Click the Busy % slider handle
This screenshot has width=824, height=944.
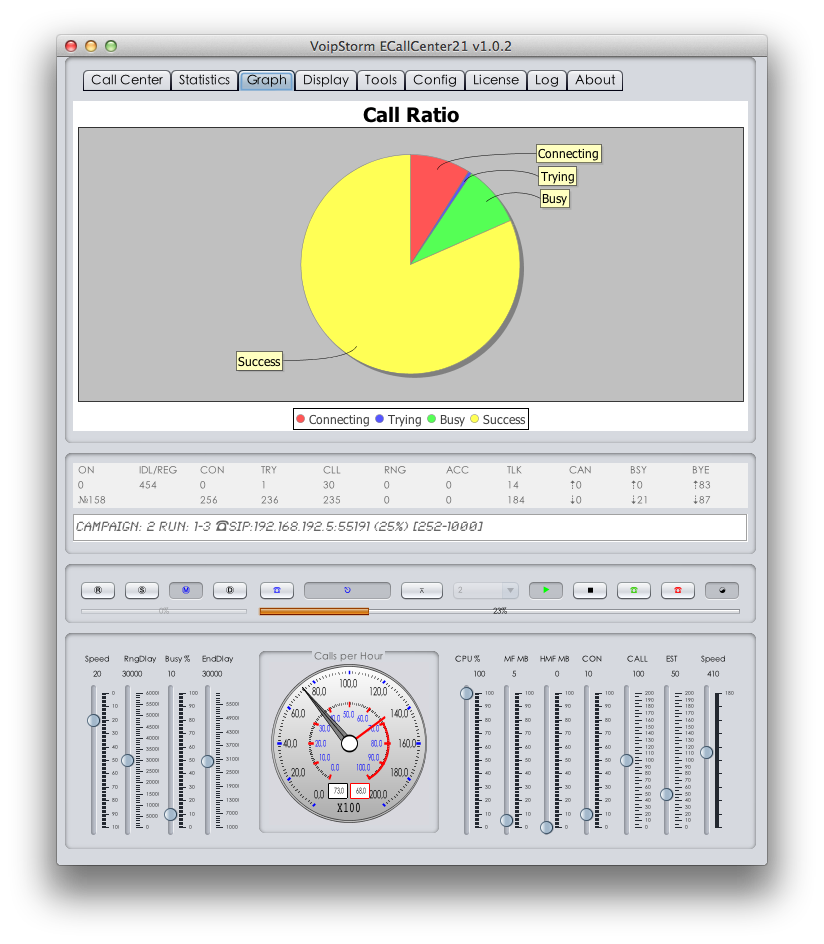(171, 814)
